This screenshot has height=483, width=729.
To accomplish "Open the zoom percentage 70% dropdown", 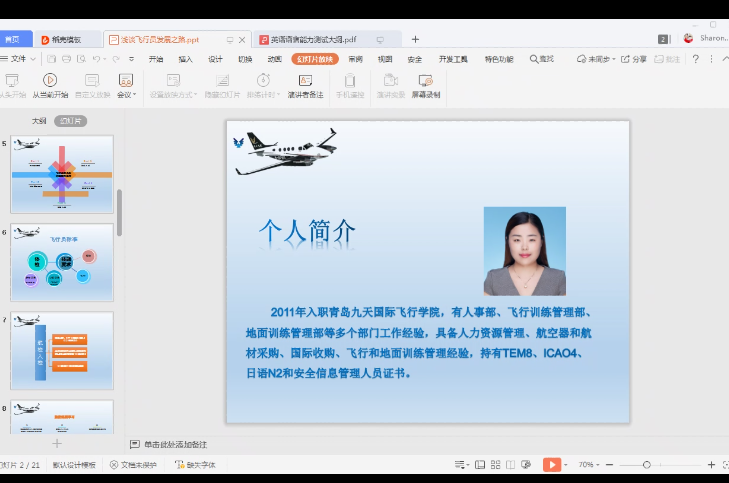I will (x=589, y=465).
